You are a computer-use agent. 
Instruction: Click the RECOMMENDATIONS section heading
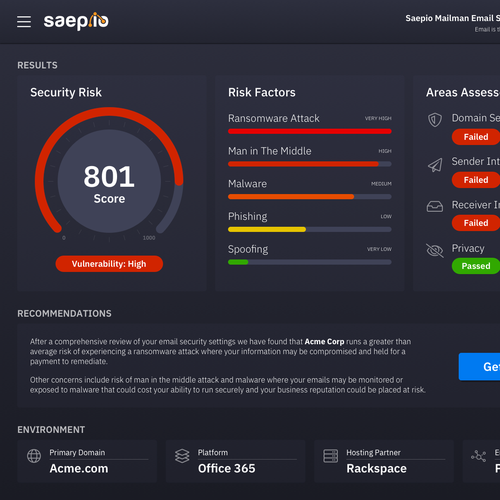point(64,314)
